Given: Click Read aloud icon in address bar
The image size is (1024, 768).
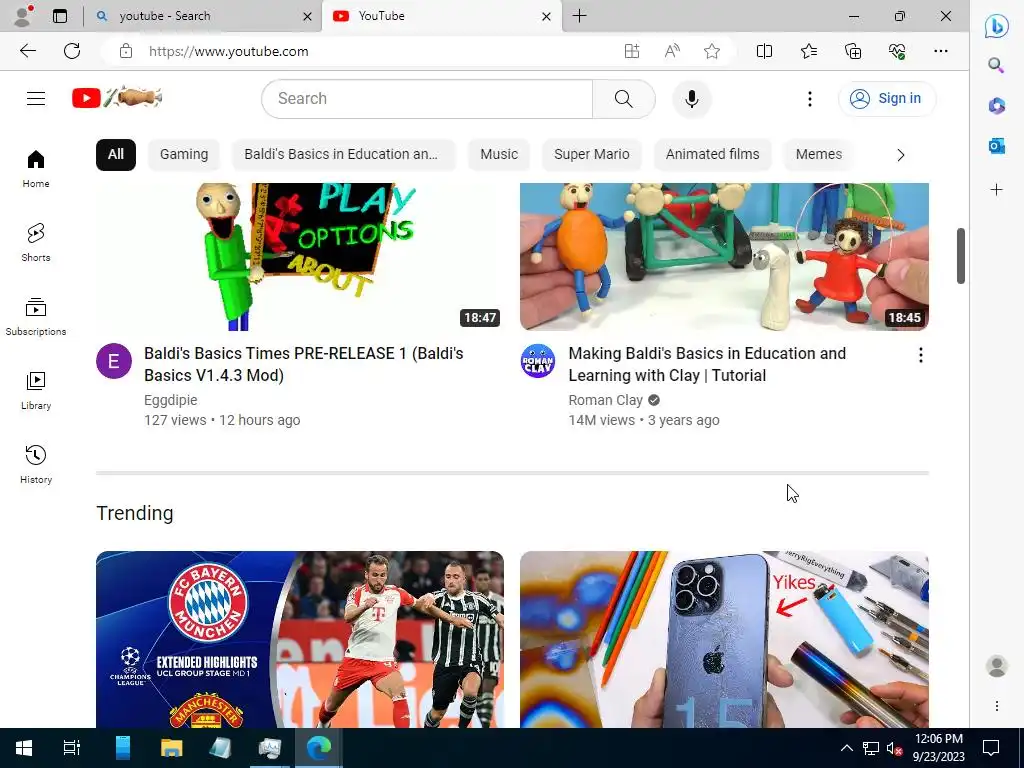Looking at the screenshot, I should point(672,51).
